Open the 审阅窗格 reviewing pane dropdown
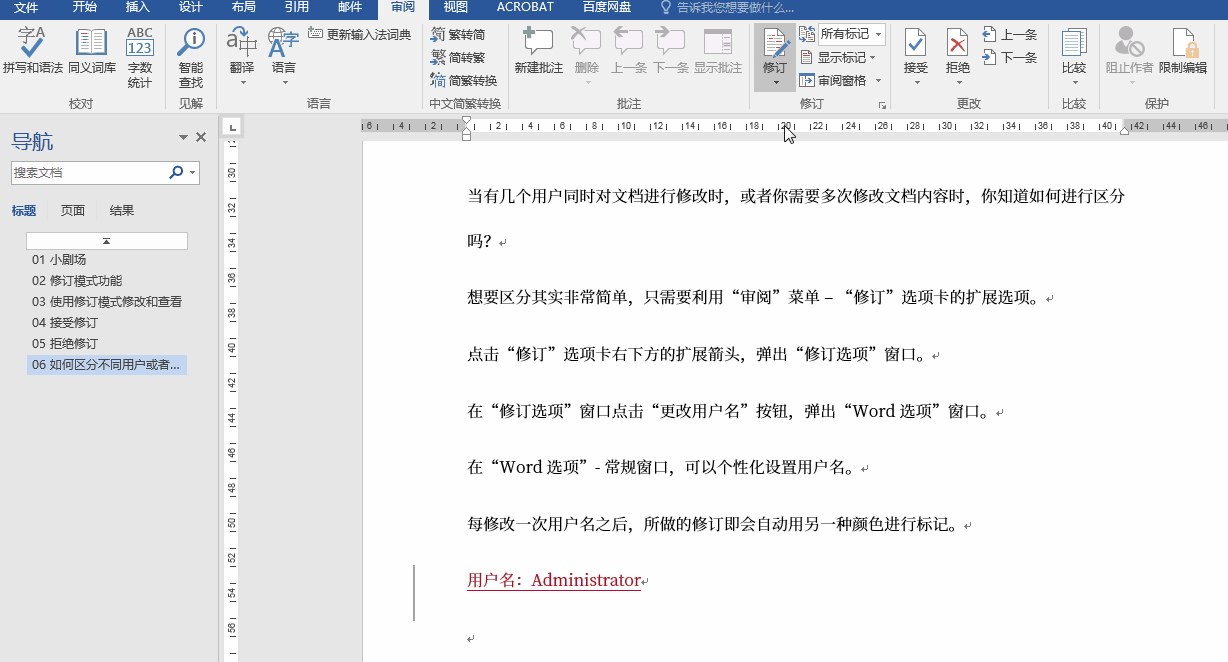This screenshot has width=1228, height=662. coord(843,79)
